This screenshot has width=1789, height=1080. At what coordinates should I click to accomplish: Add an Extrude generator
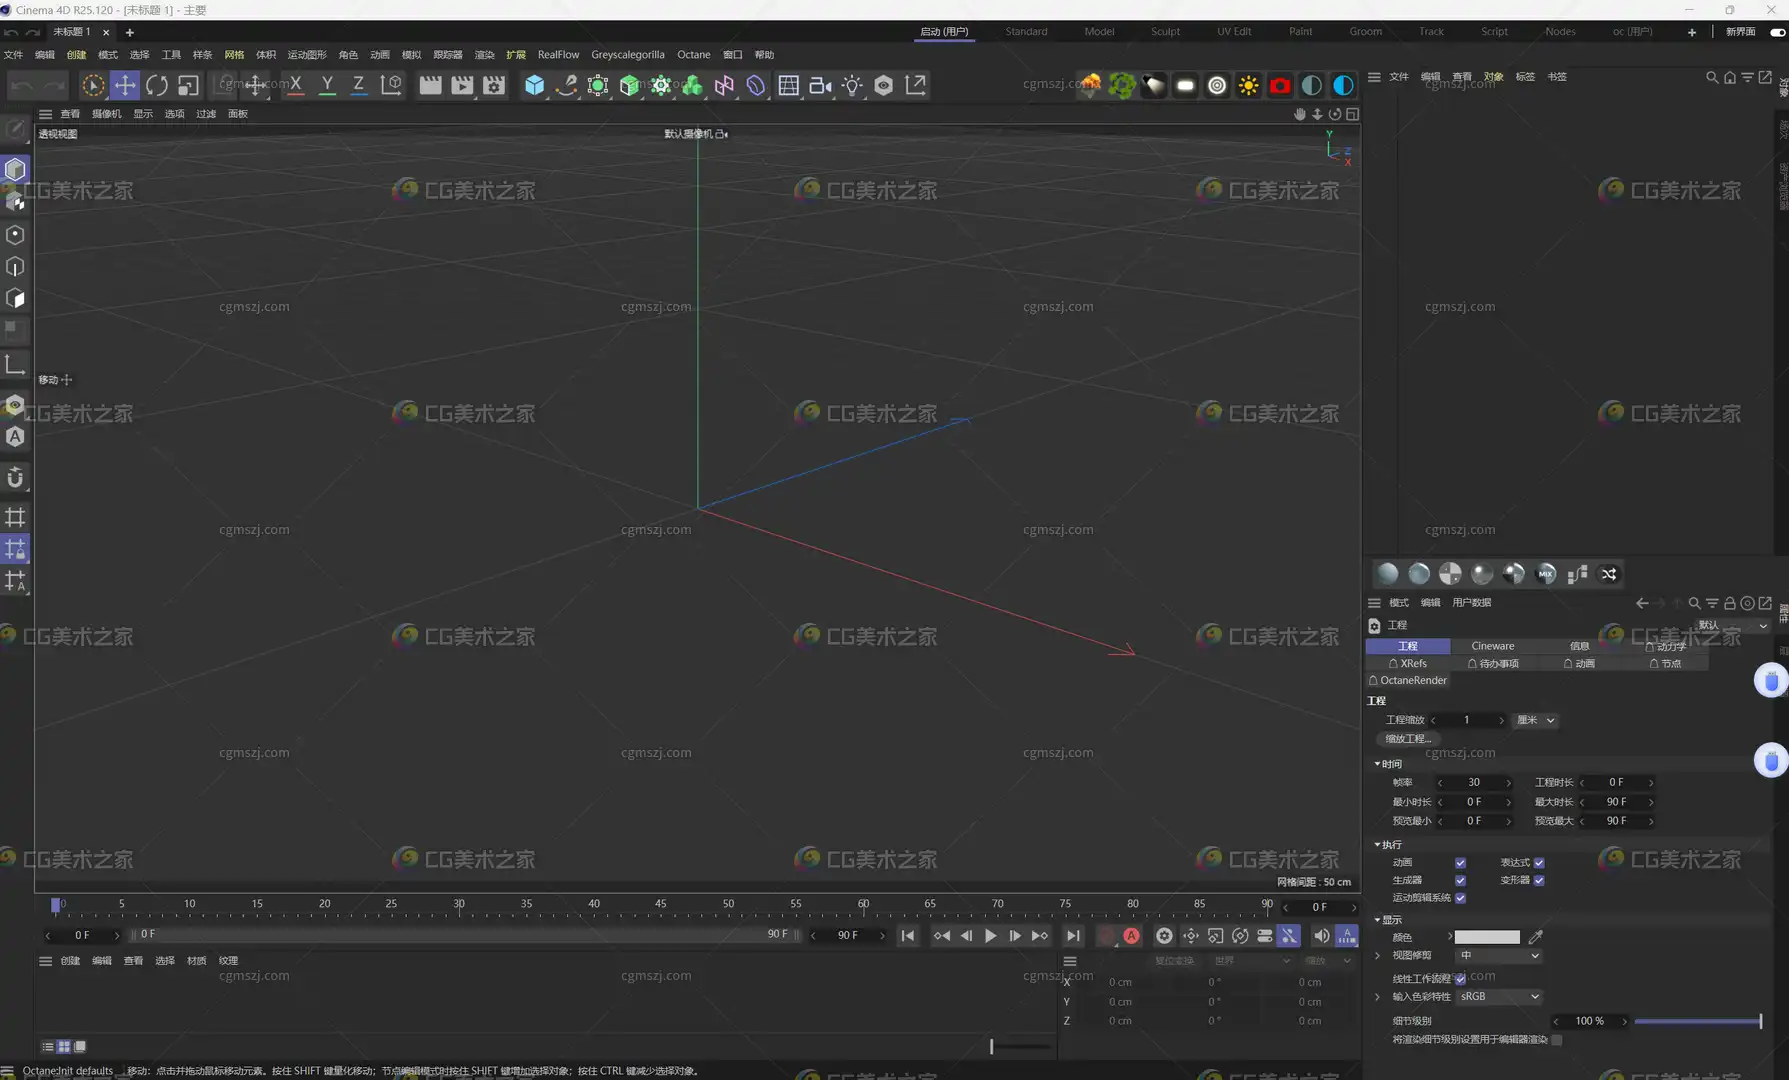tap(629, 85)
